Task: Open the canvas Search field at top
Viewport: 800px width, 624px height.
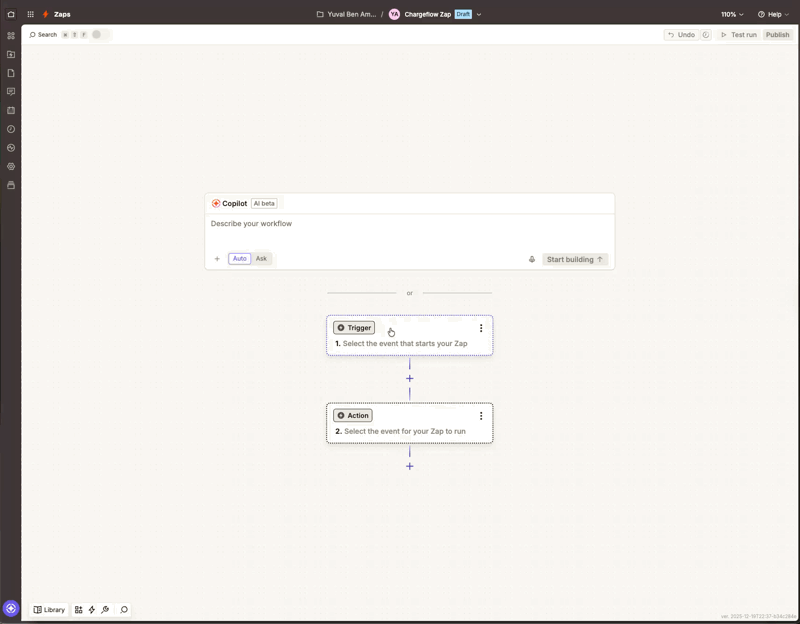Action: [43, 35]
